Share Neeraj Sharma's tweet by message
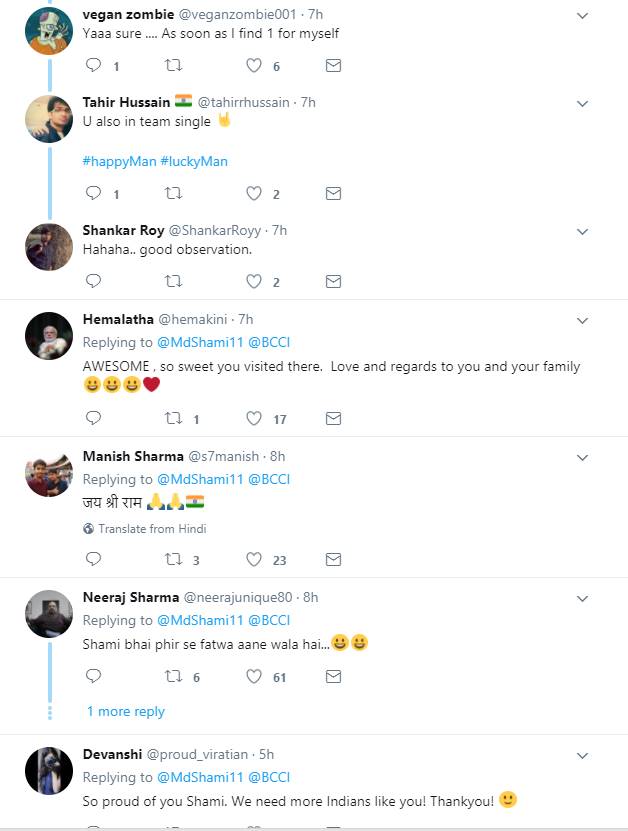This screenshot has width=628, height=831. click(334, 677)
